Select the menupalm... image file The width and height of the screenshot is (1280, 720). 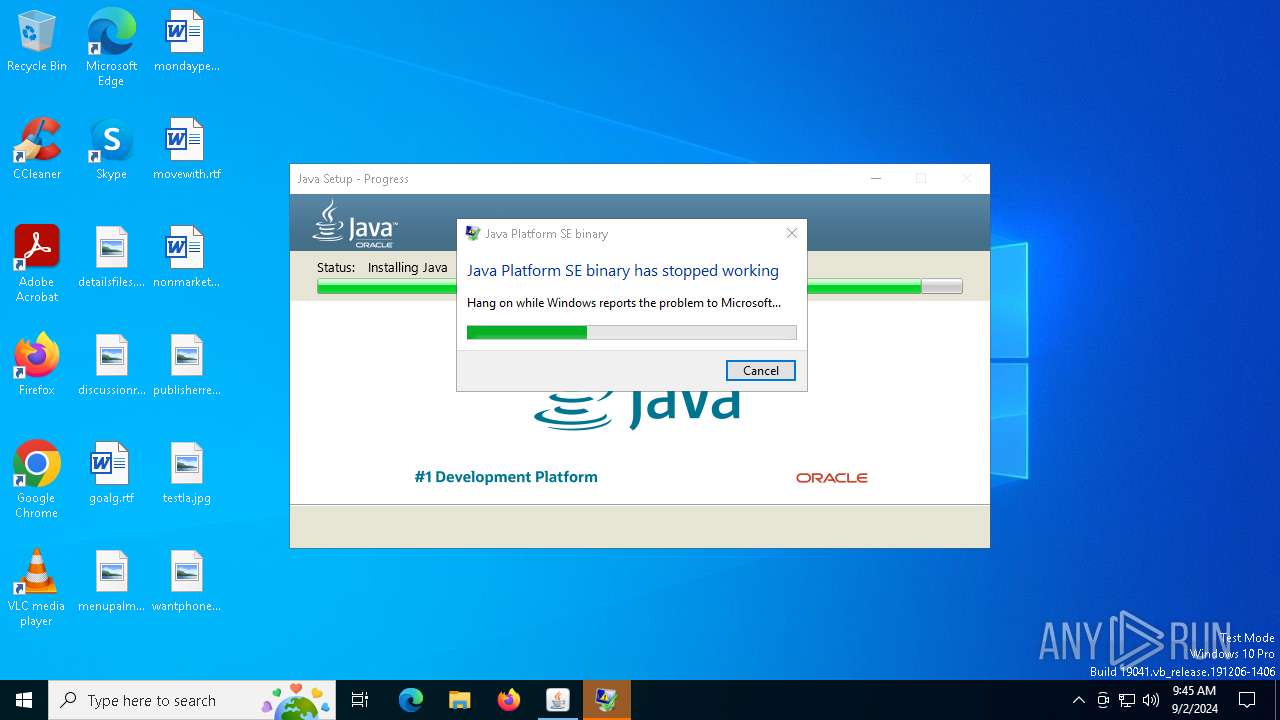pos(111,582)
